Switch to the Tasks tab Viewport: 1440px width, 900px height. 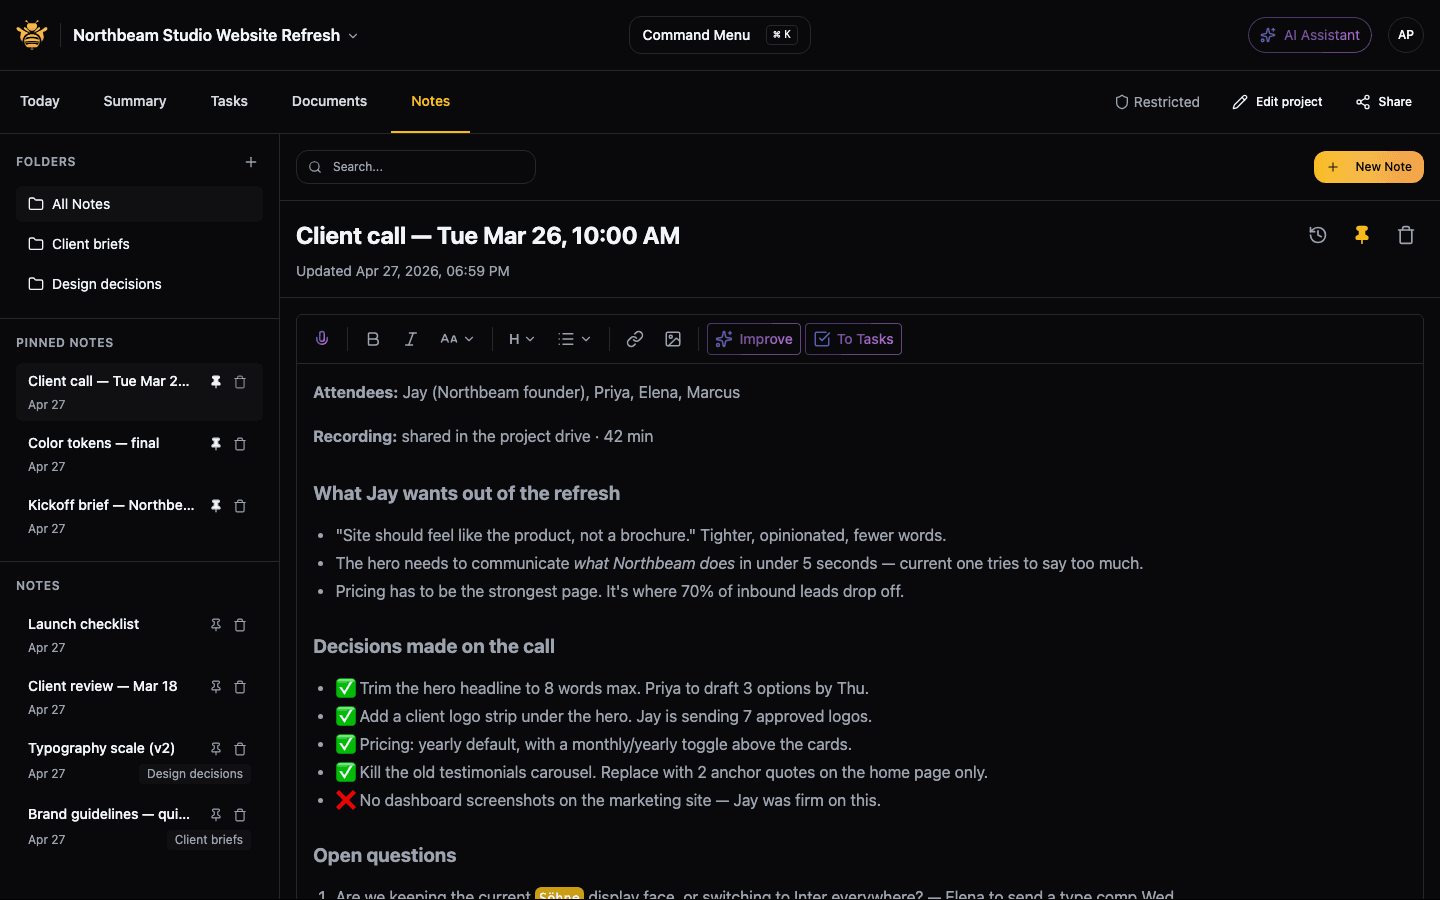point(229,101)
